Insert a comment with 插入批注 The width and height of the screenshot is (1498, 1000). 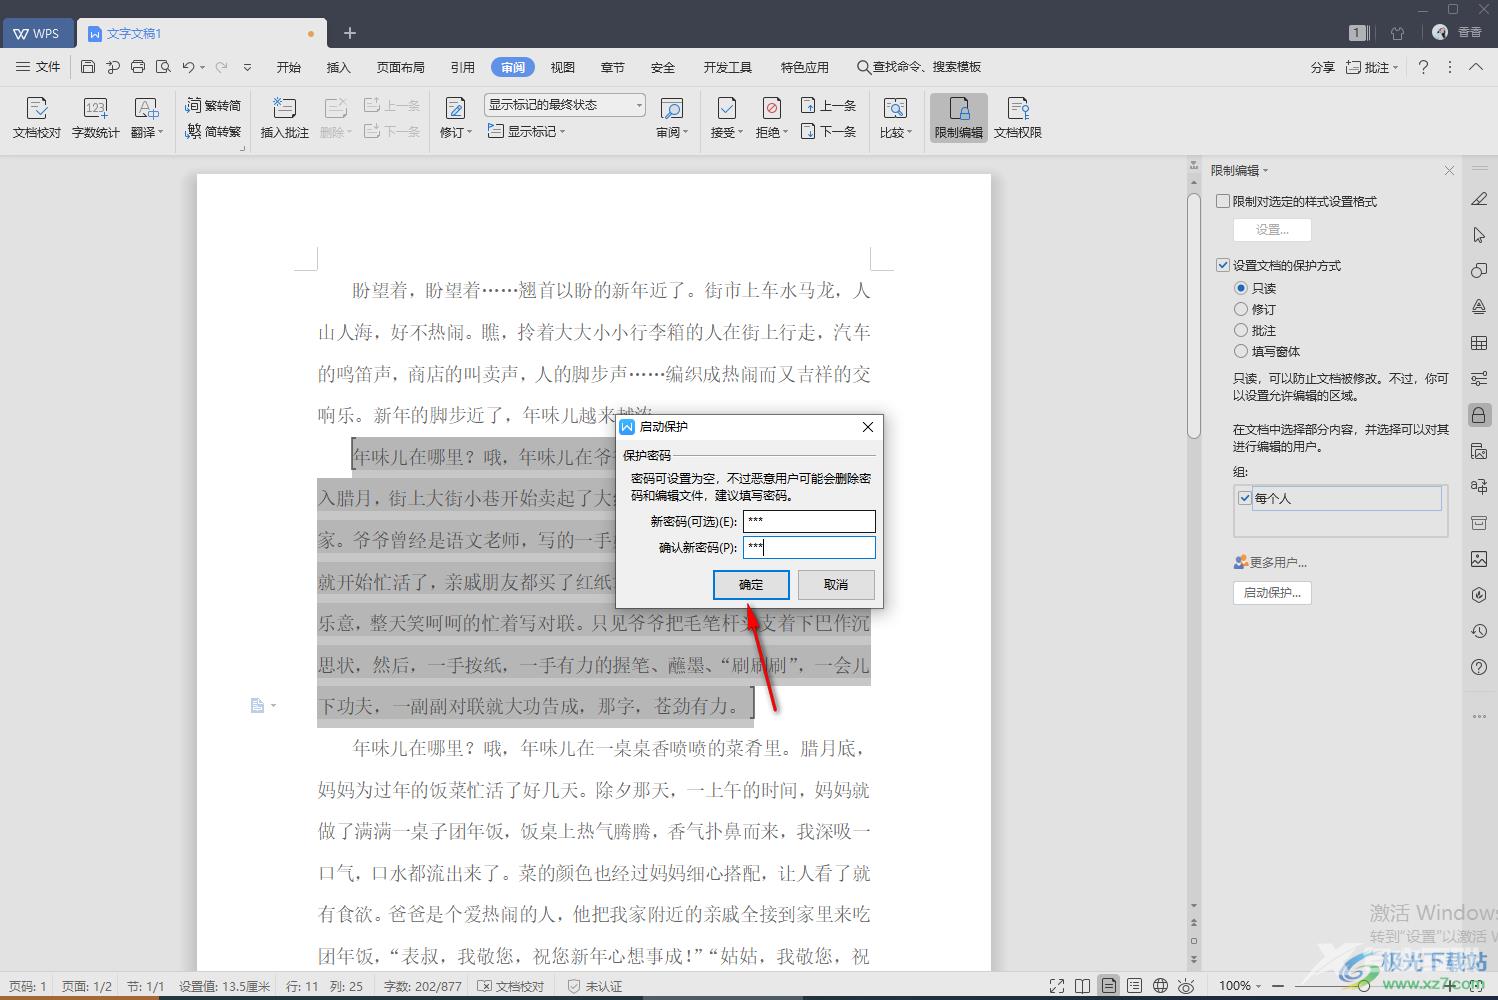285,118
